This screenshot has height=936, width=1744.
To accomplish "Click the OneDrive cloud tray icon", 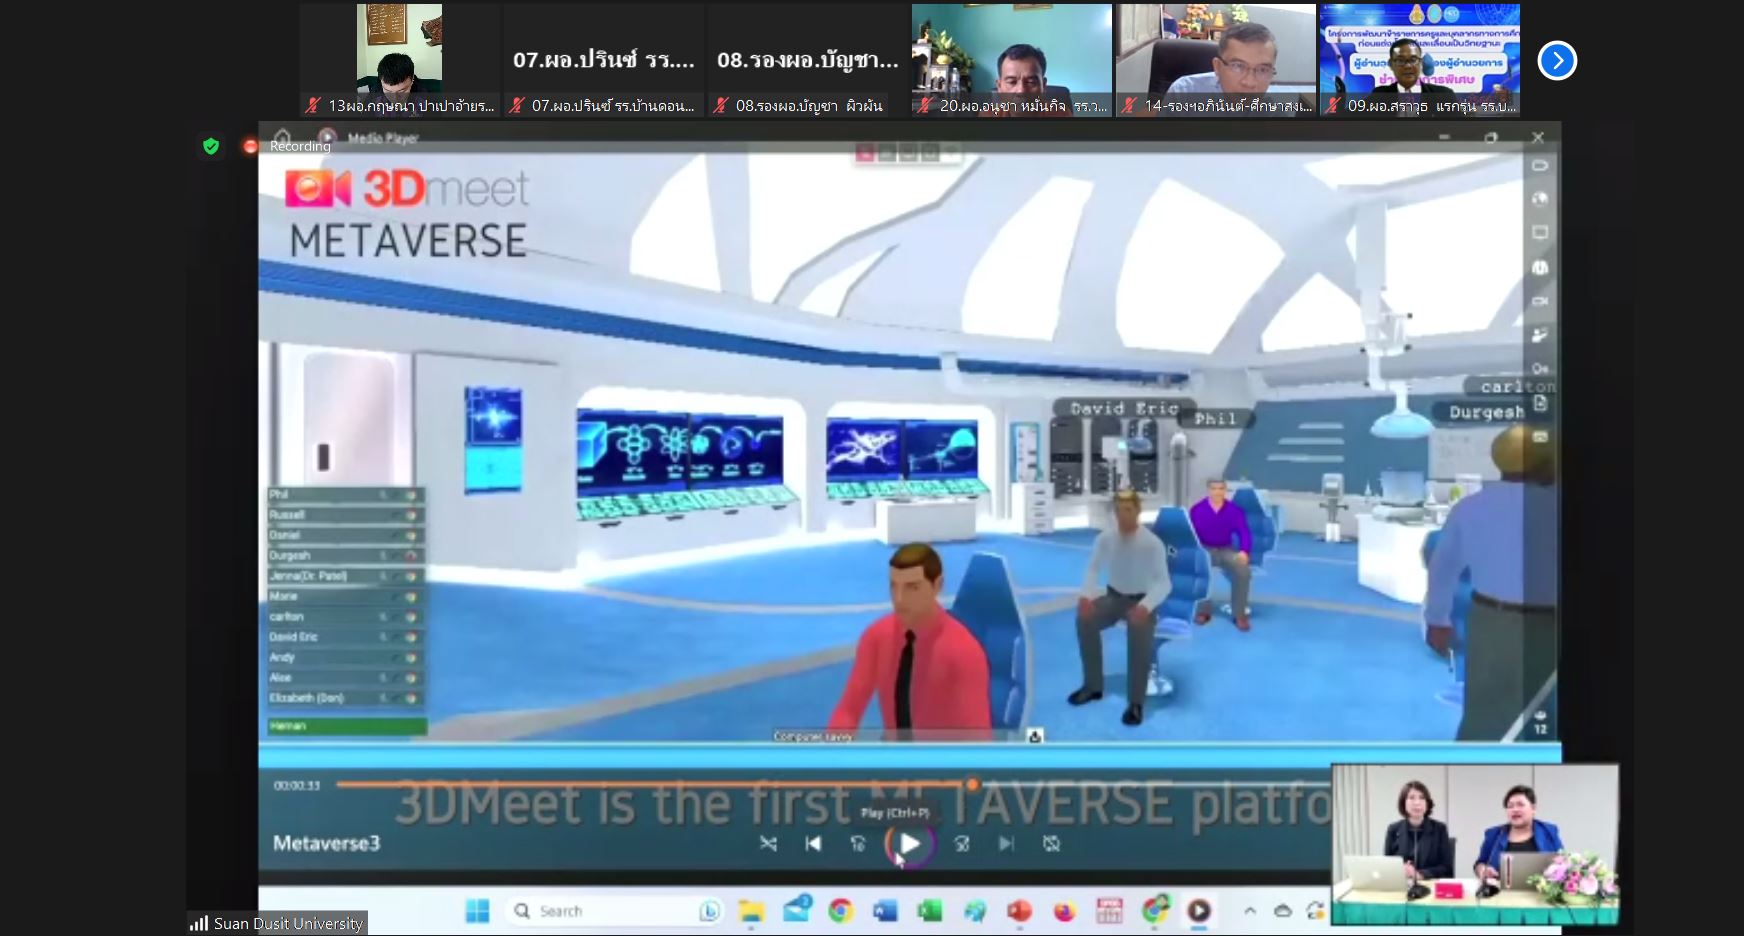I will pyautogui.click(x=1283, y=911).
